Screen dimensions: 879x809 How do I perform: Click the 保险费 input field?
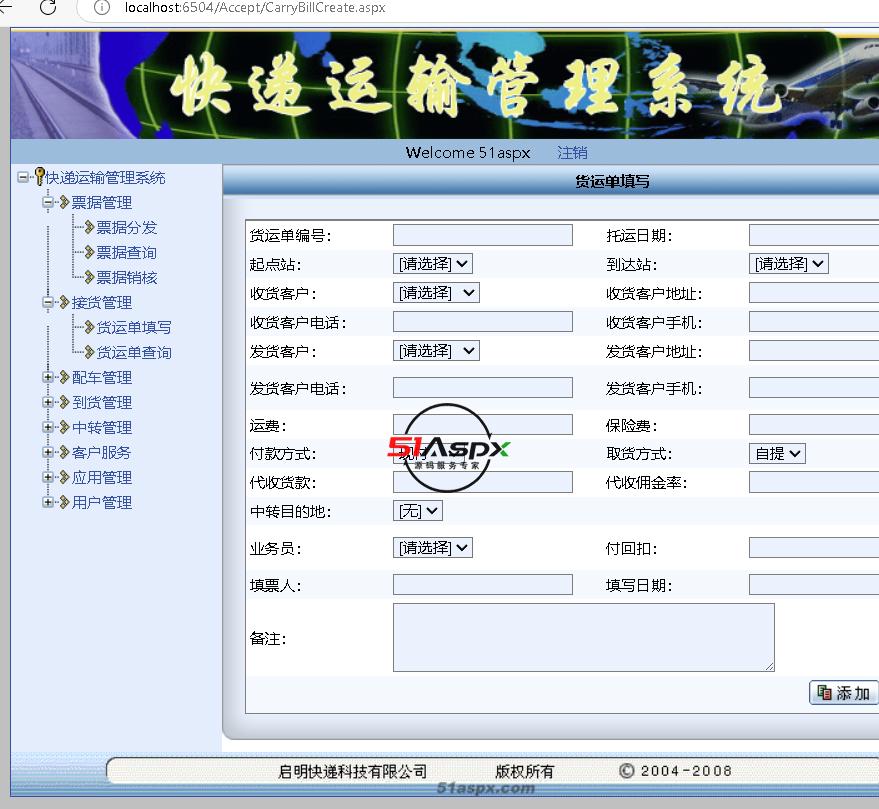[x=814, y=424]
